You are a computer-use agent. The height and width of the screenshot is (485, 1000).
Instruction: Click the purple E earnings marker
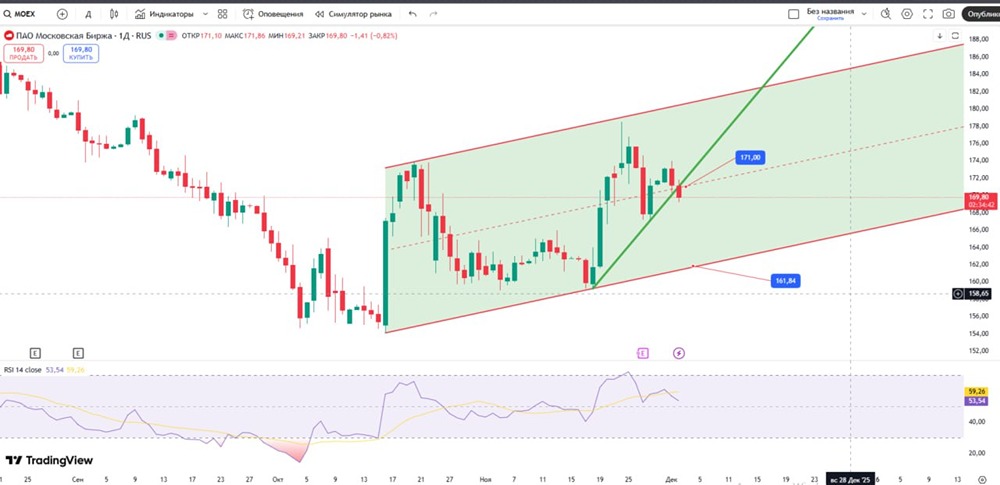click(x=642, y=353)
